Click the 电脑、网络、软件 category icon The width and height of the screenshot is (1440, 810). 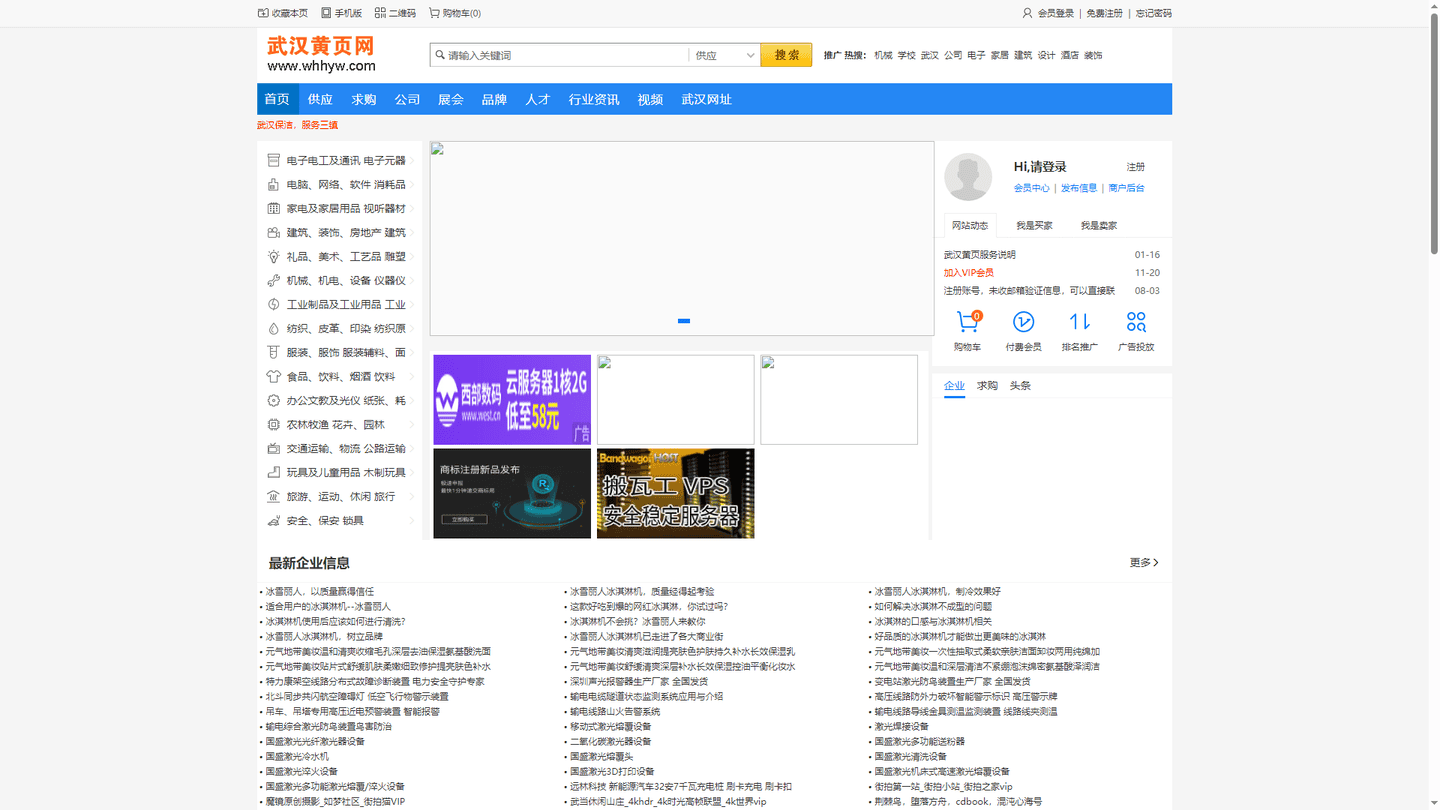click(273, 184)
